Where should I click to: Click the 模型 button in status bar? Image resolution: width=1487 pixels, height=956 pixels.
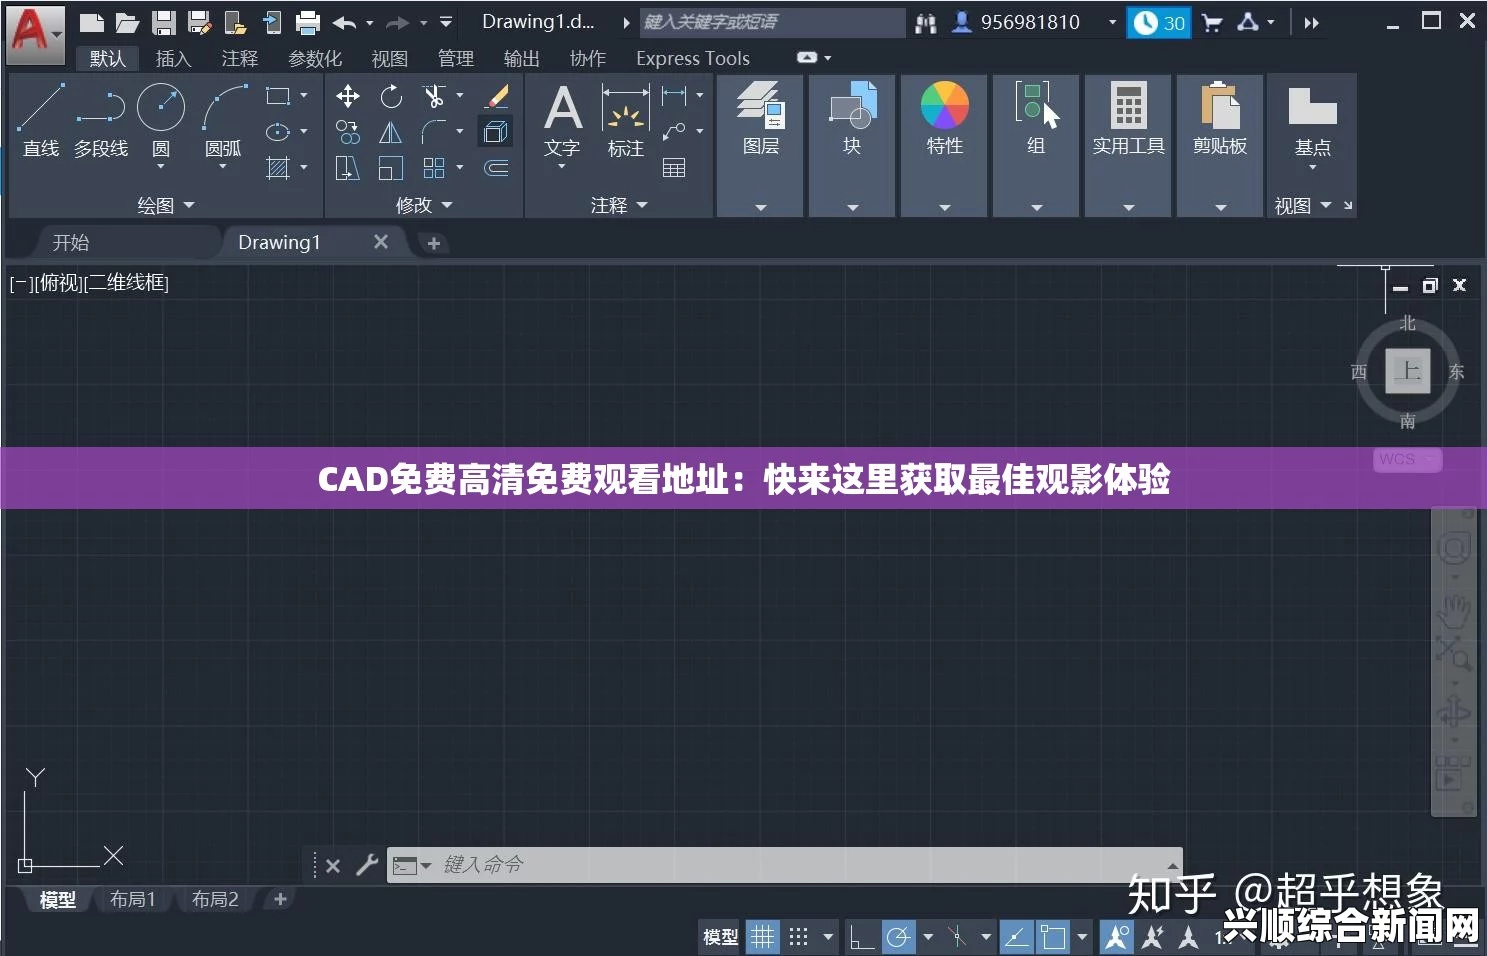721,937
